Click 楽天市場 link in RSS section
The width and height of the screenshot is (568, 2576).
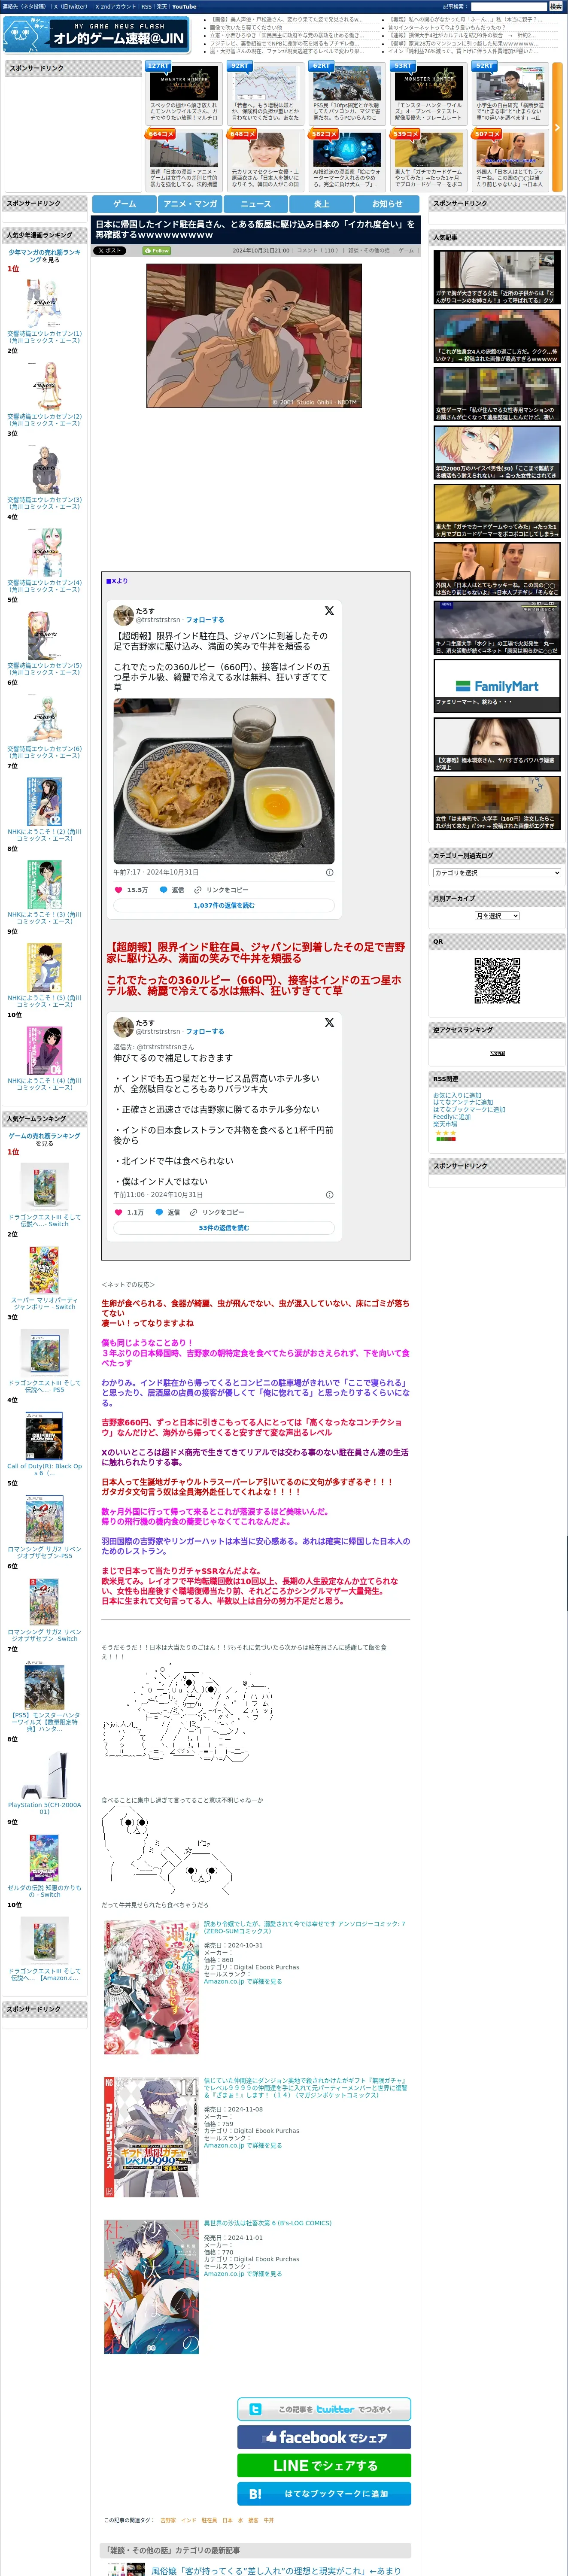click(x=445, y=1124)
